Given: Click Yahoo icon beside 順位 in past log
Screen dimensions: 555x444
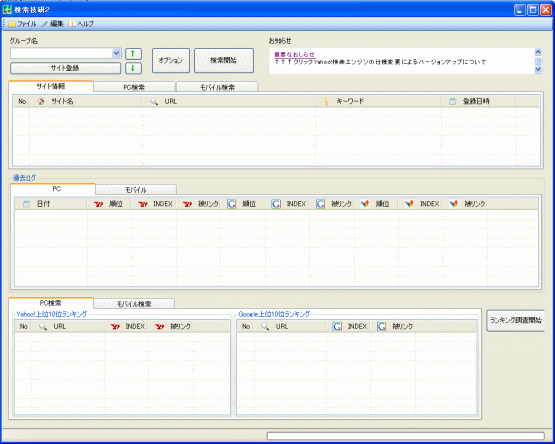Looking at the screenshot, I should [x=98, y=204].
